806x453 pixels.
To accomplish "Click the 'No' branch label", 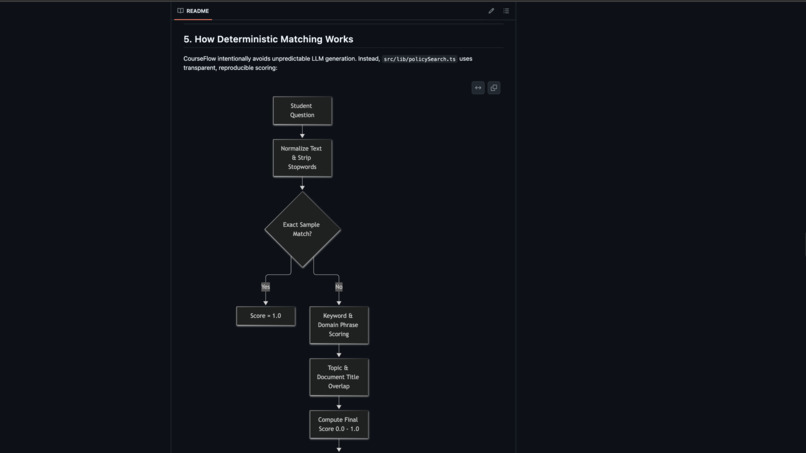I will coord(339,286).
